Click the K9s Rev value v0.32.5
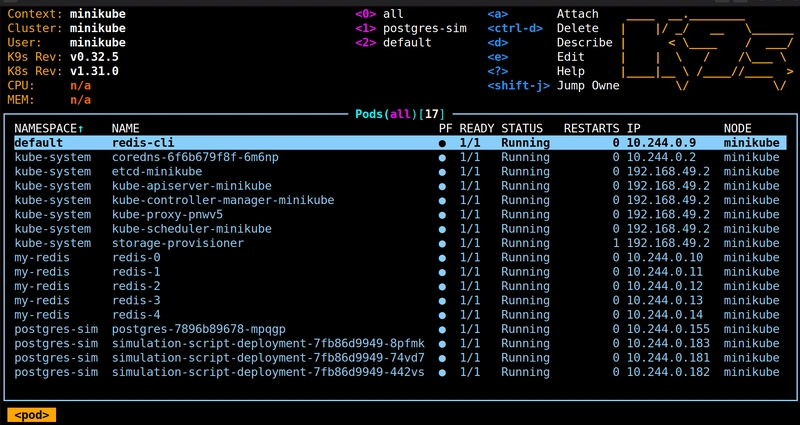The height and width of the screenshot is (425, 800). 94,57
